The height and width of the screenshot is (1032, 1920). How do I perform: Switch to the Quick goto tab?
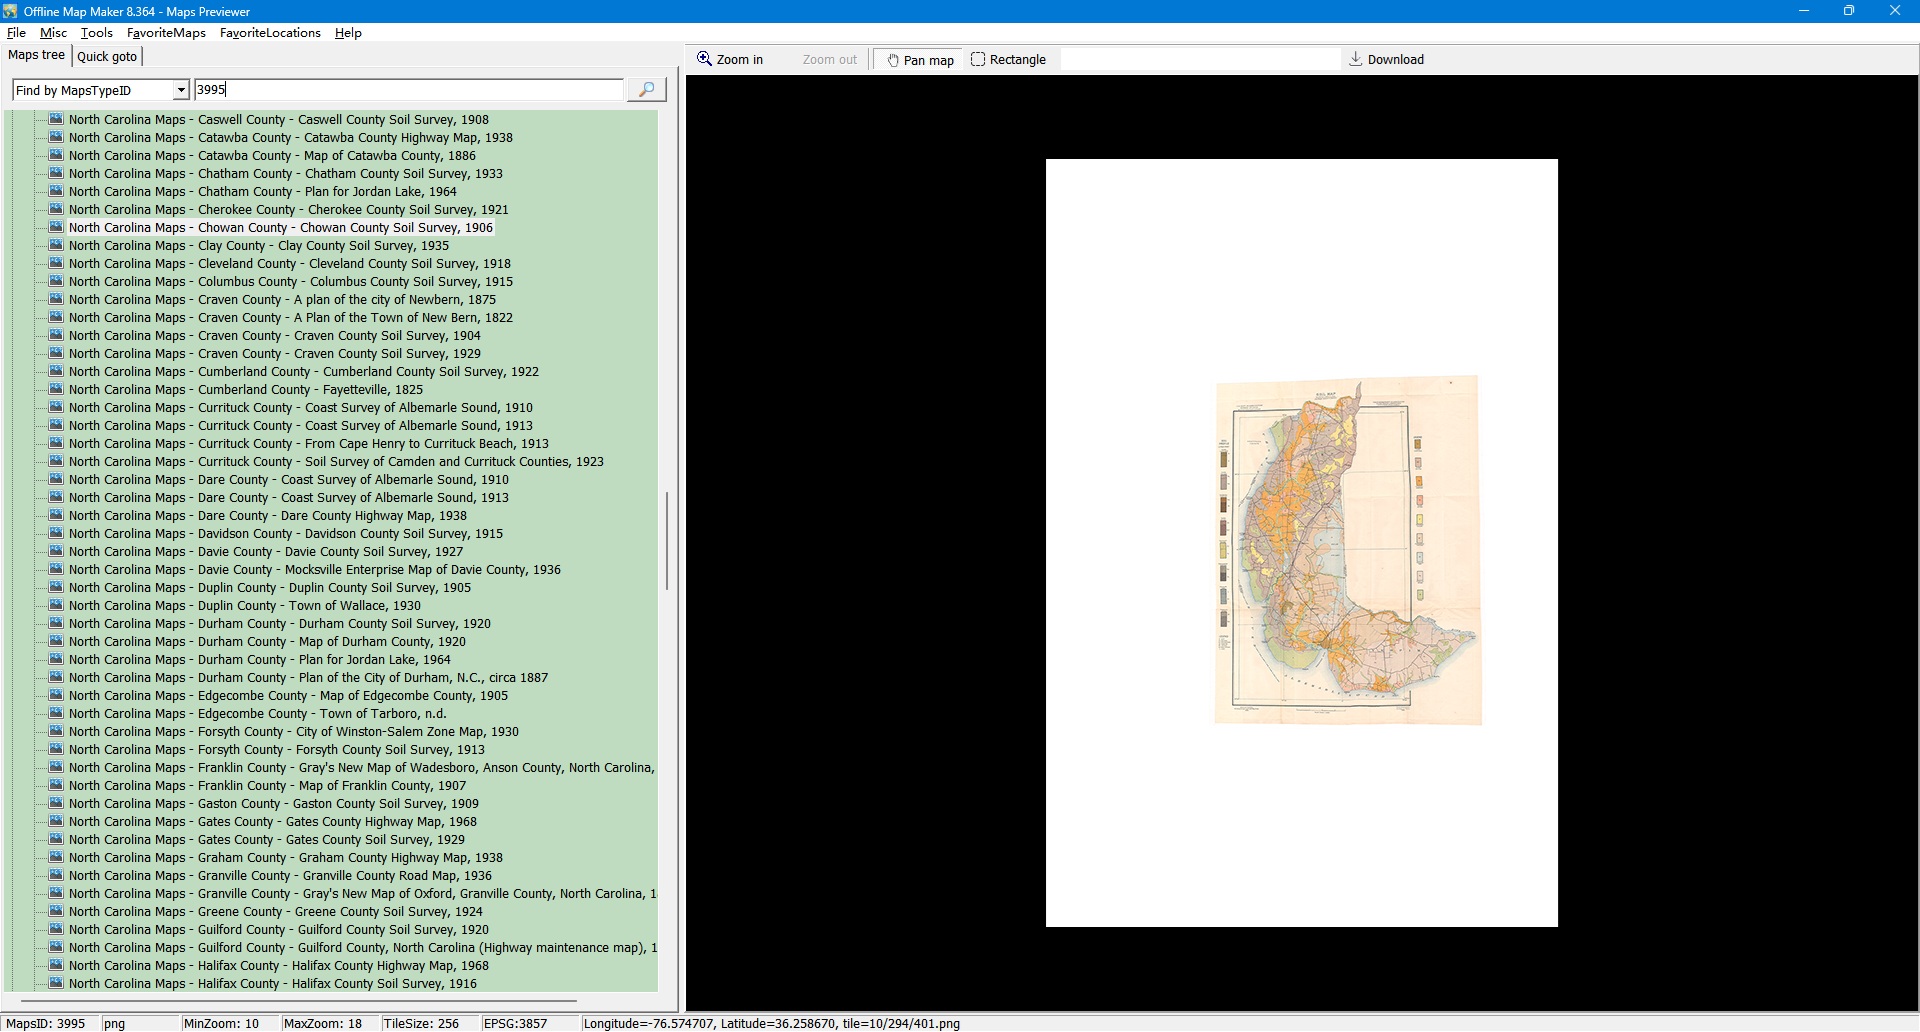[107, 57]
